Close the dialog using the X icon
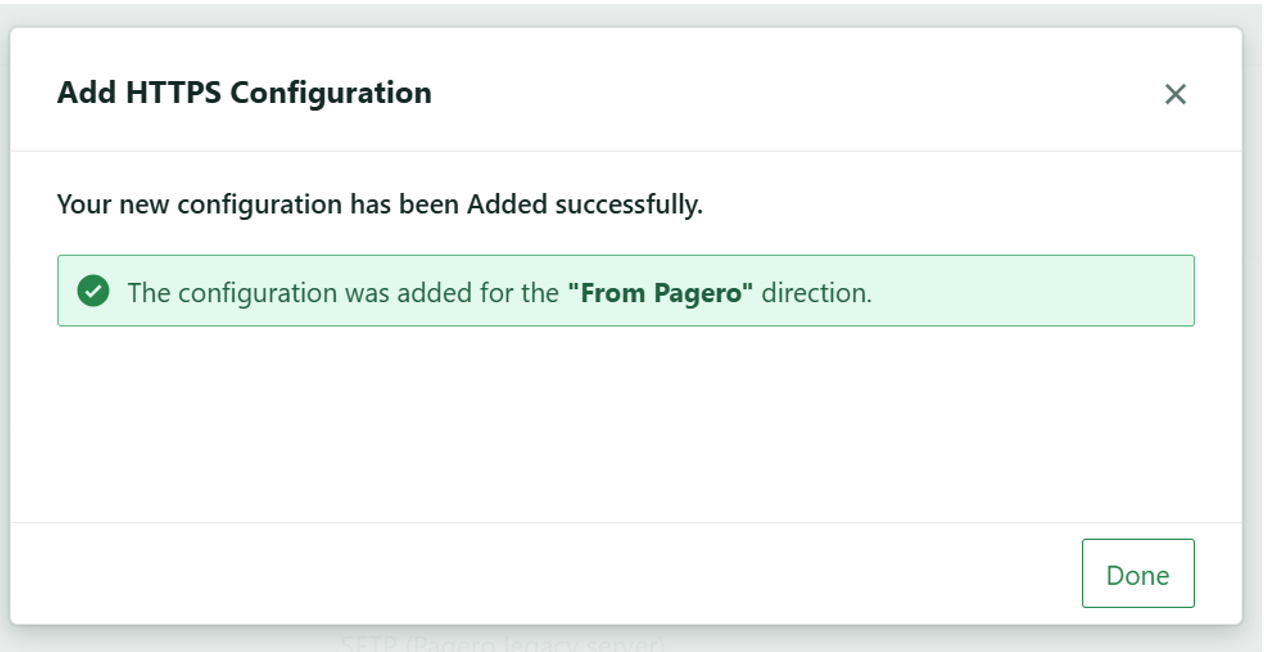Viewport: 1264px width, 652px height. click(x=1175, y=94)
